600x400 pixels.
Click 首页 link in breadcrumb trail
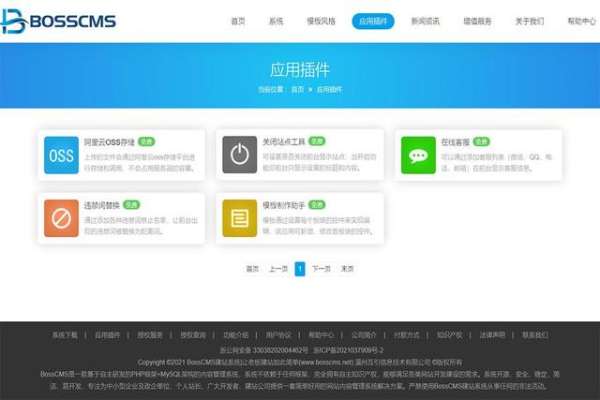pos(297,89)
